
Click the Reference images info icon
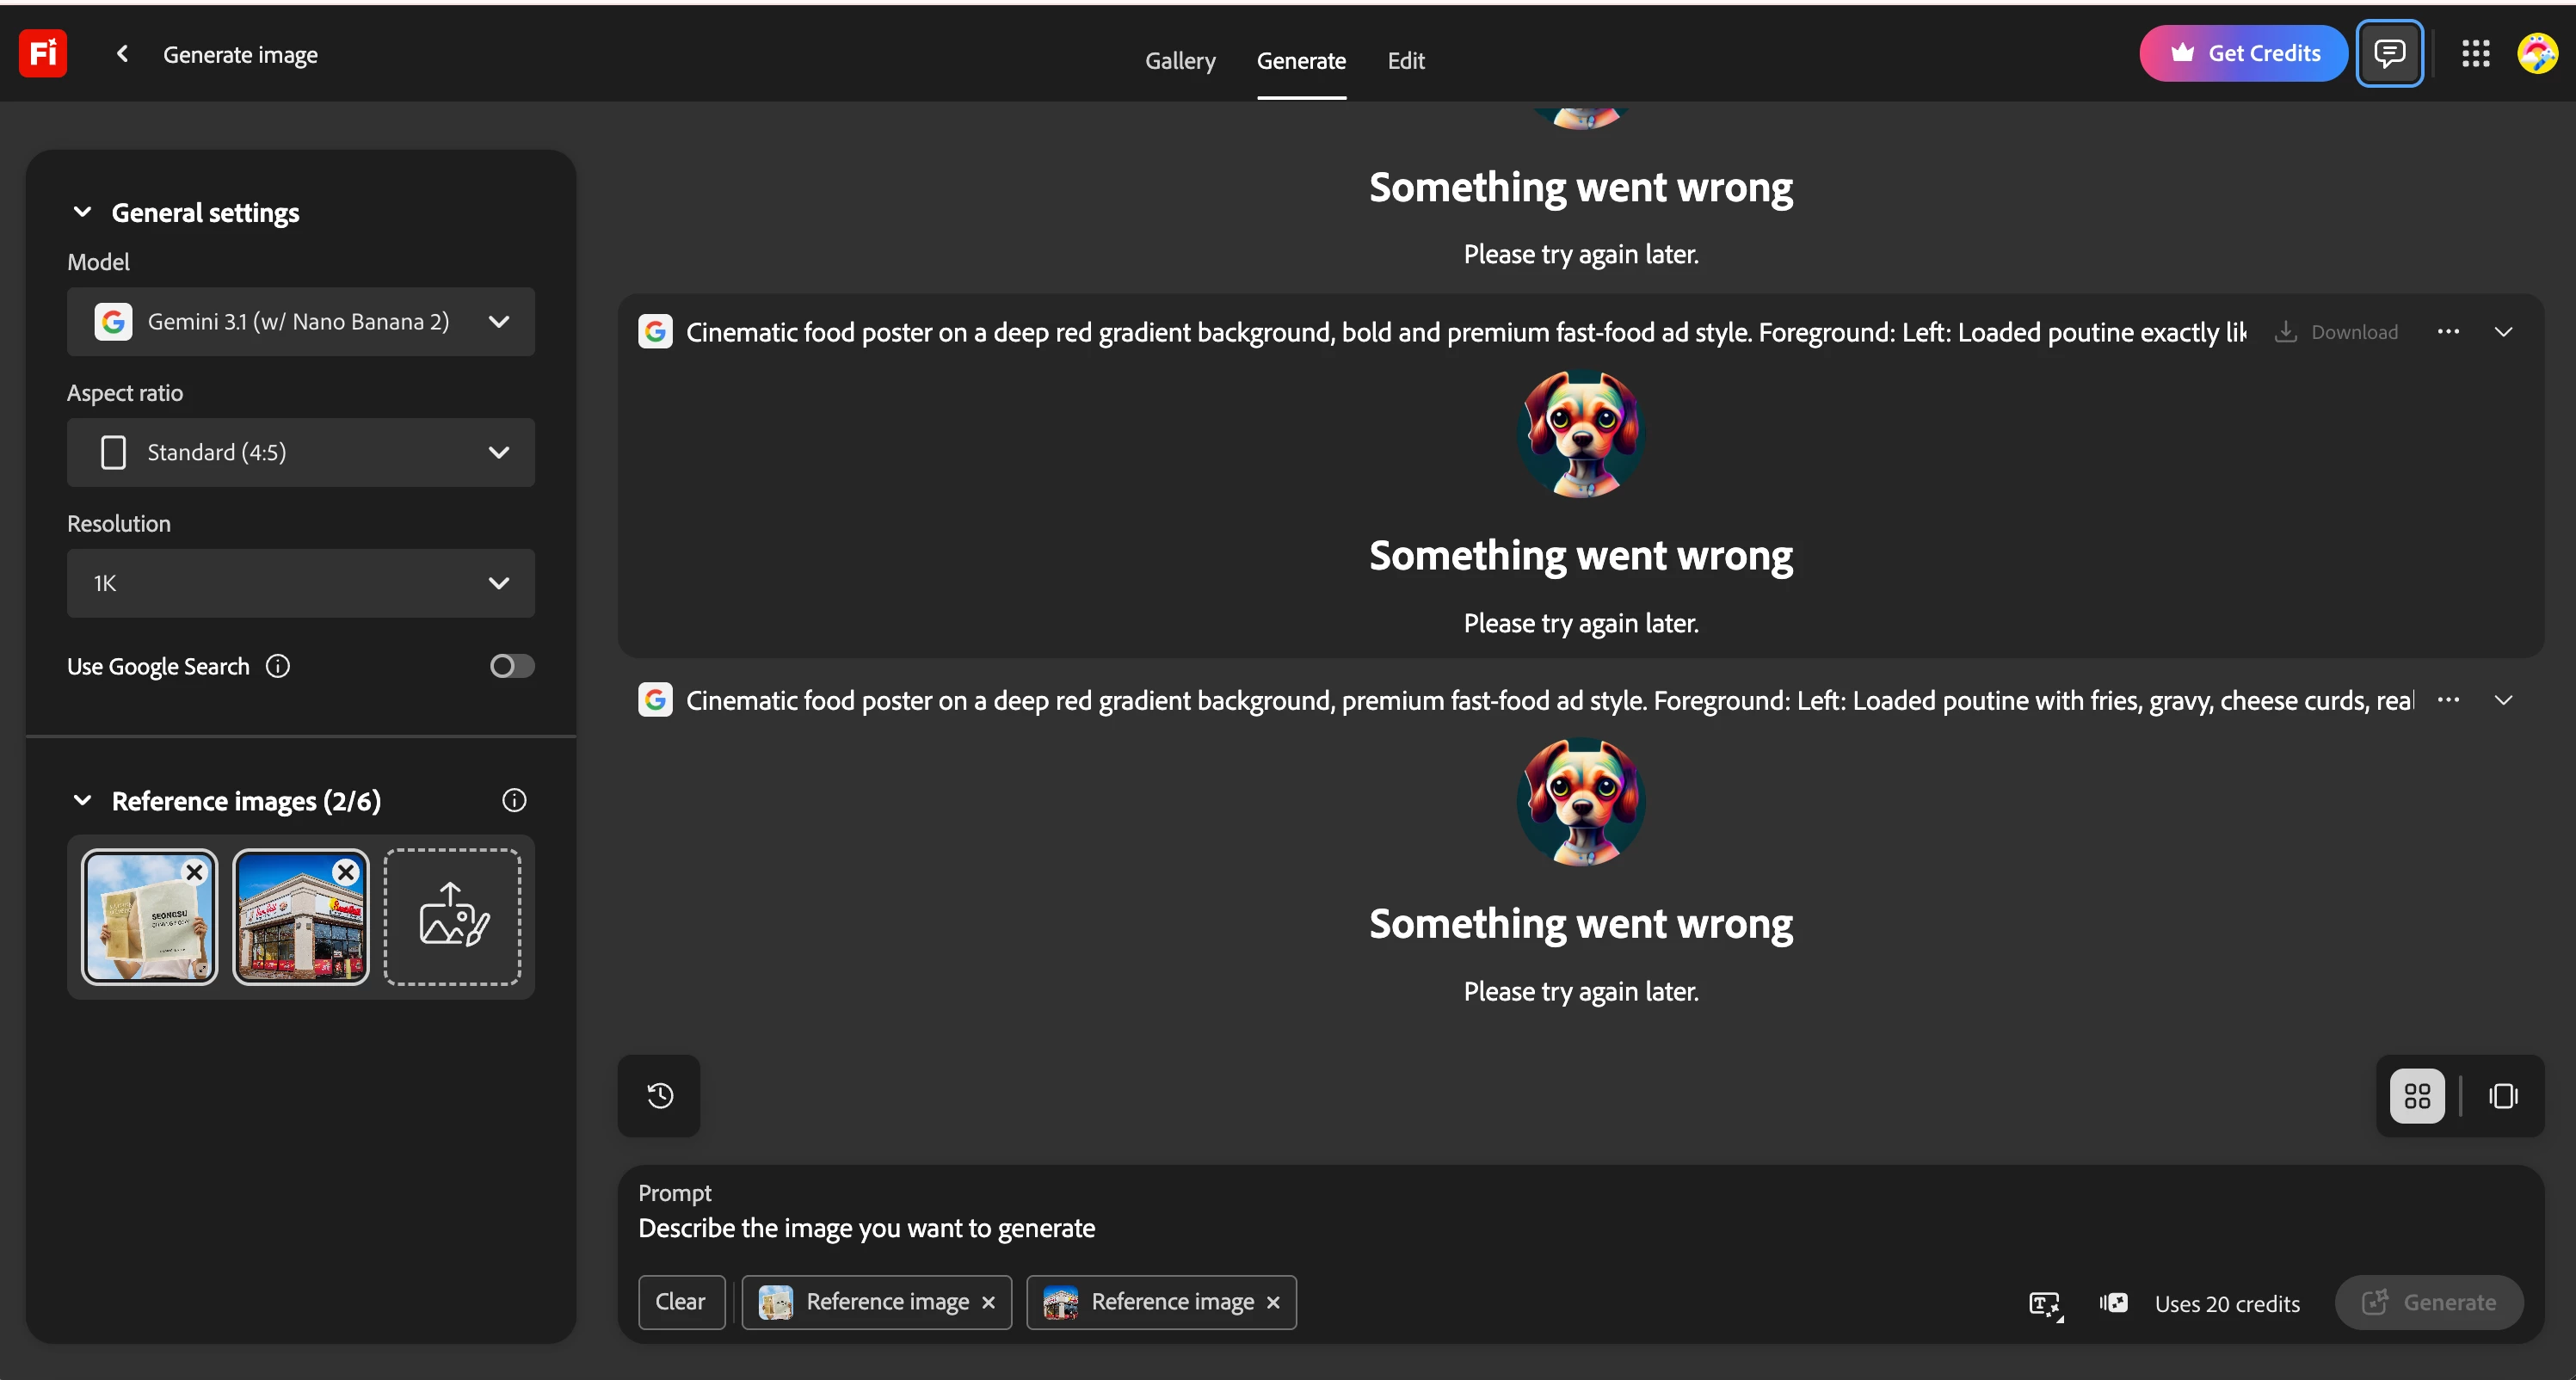pos(514,800)
